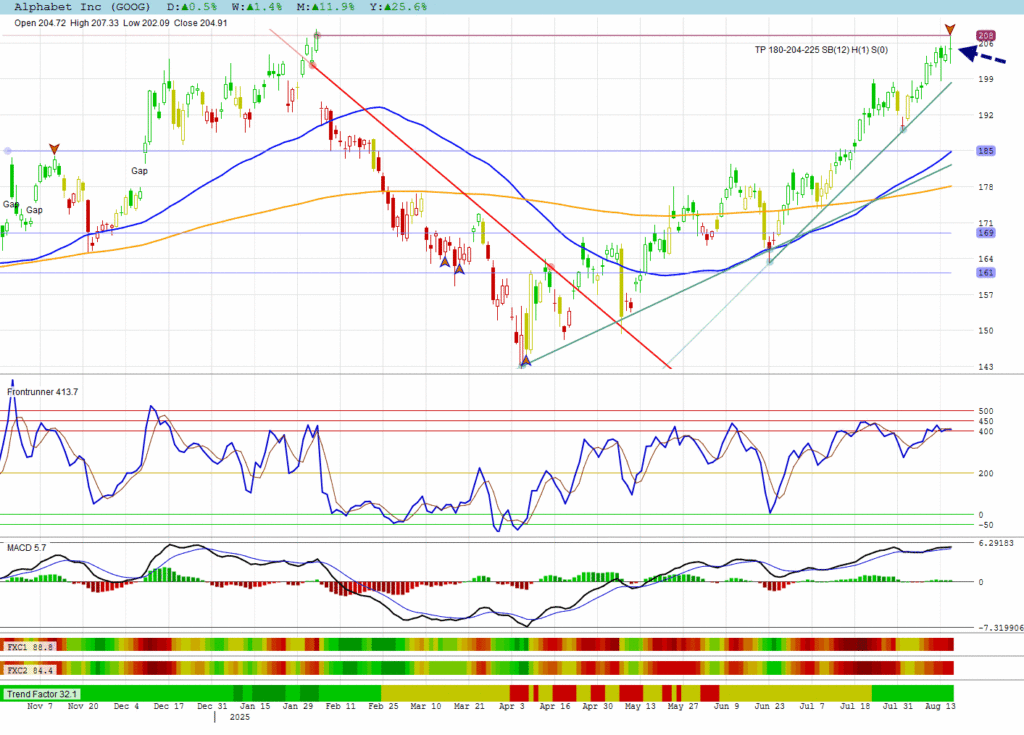Click the '2025' year marker on the time axis

[240, 717]
